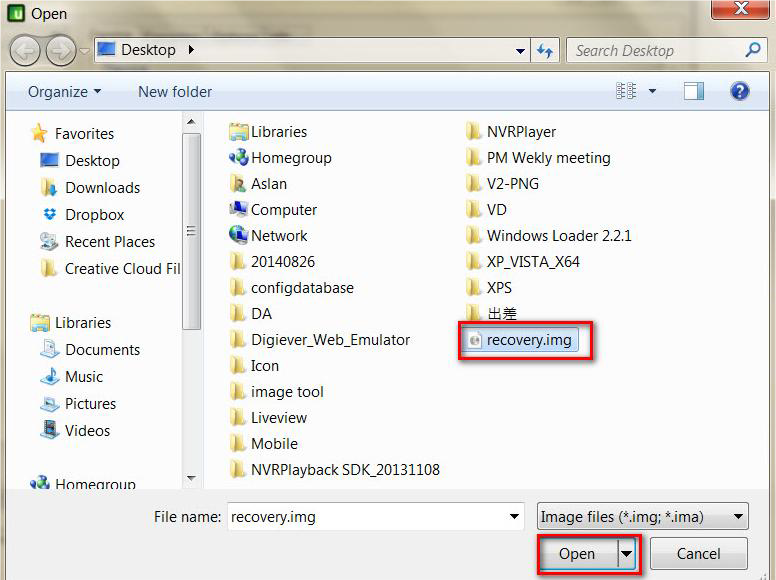Open the views options dropdown arrow
Image resolution: width=776 pixels, height=580 pixels.
pyautogui.click(x=652, y=91)
